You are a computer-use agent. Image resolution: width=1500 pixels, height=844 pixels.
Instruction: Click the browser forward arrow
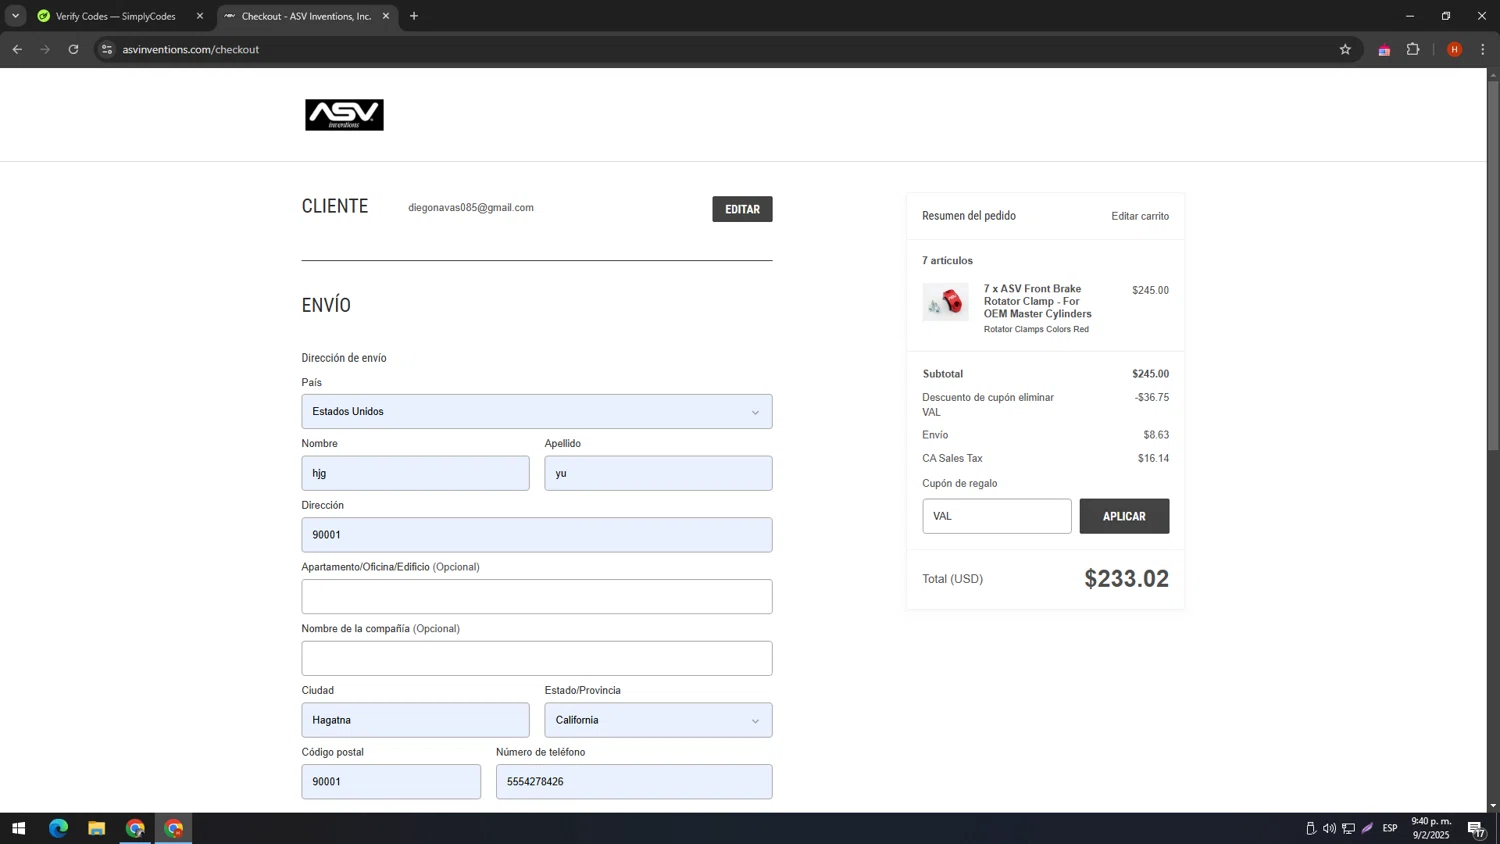click(x=45, y=49)
